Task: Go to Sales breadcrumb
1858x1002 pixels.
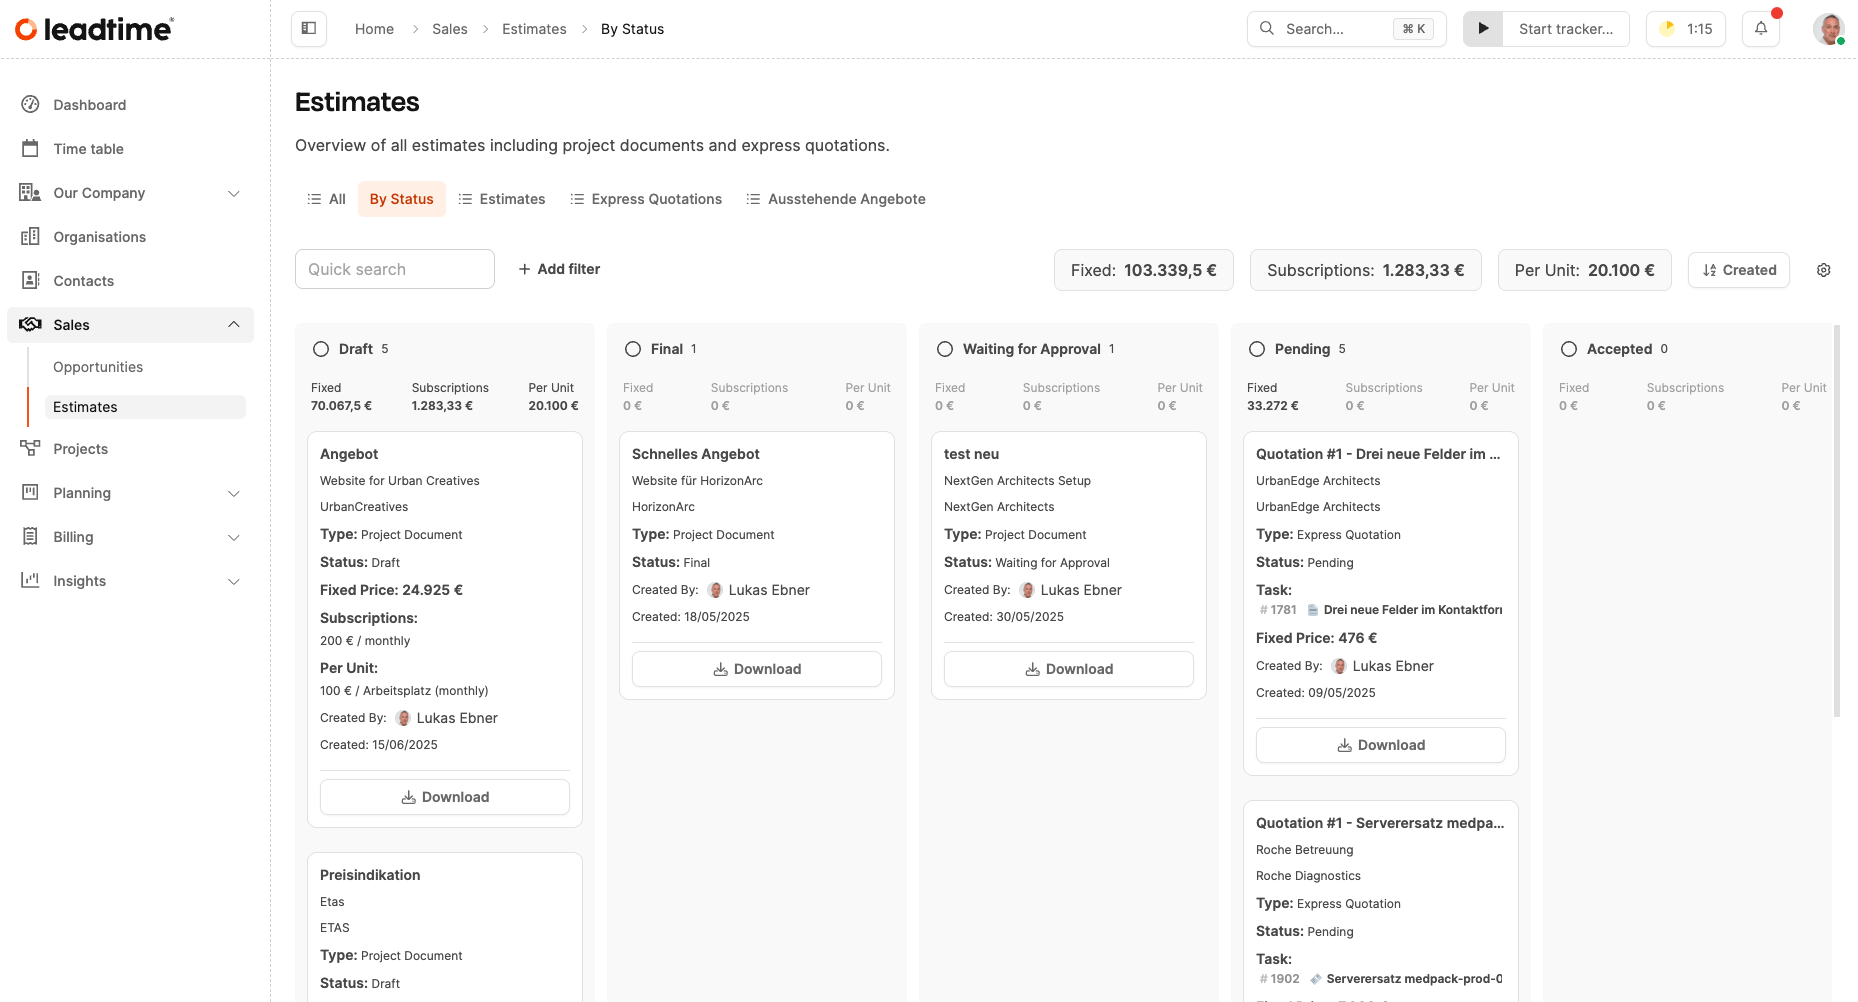Action: tap(450, 29)
